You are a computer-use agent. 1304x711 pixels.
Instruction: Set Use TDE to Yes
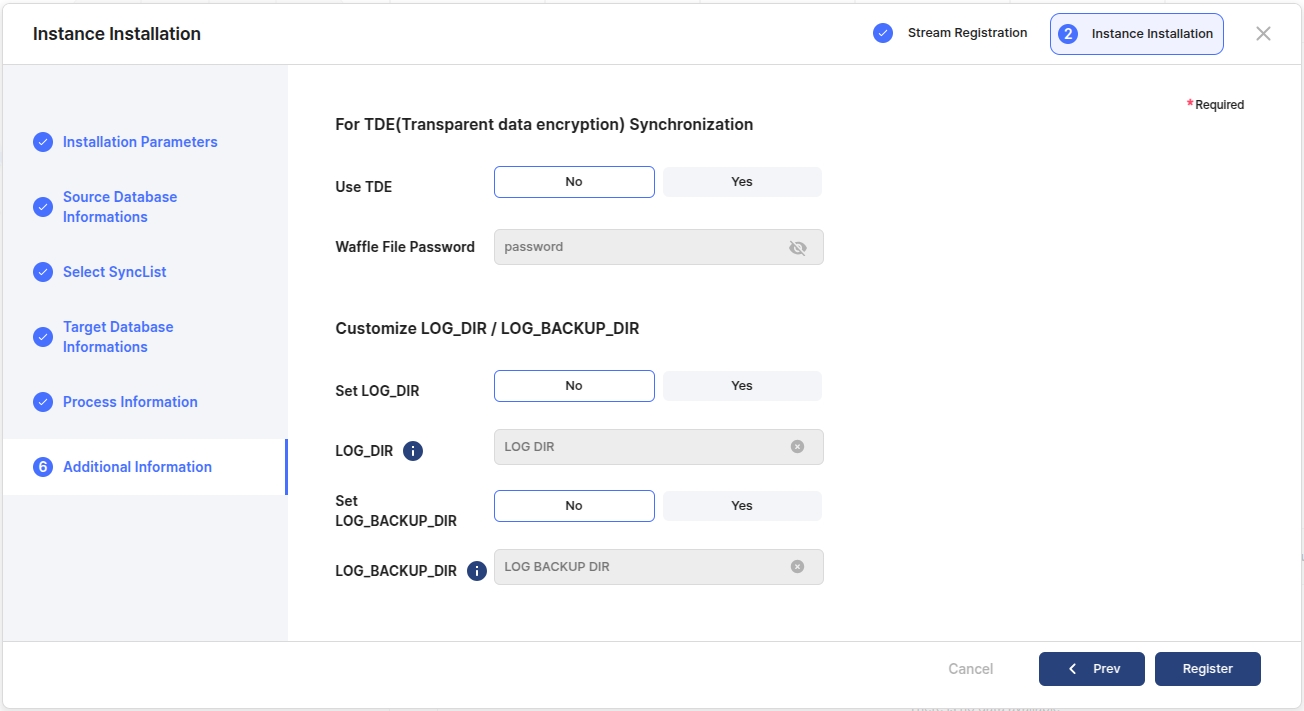tap(742, 182)
